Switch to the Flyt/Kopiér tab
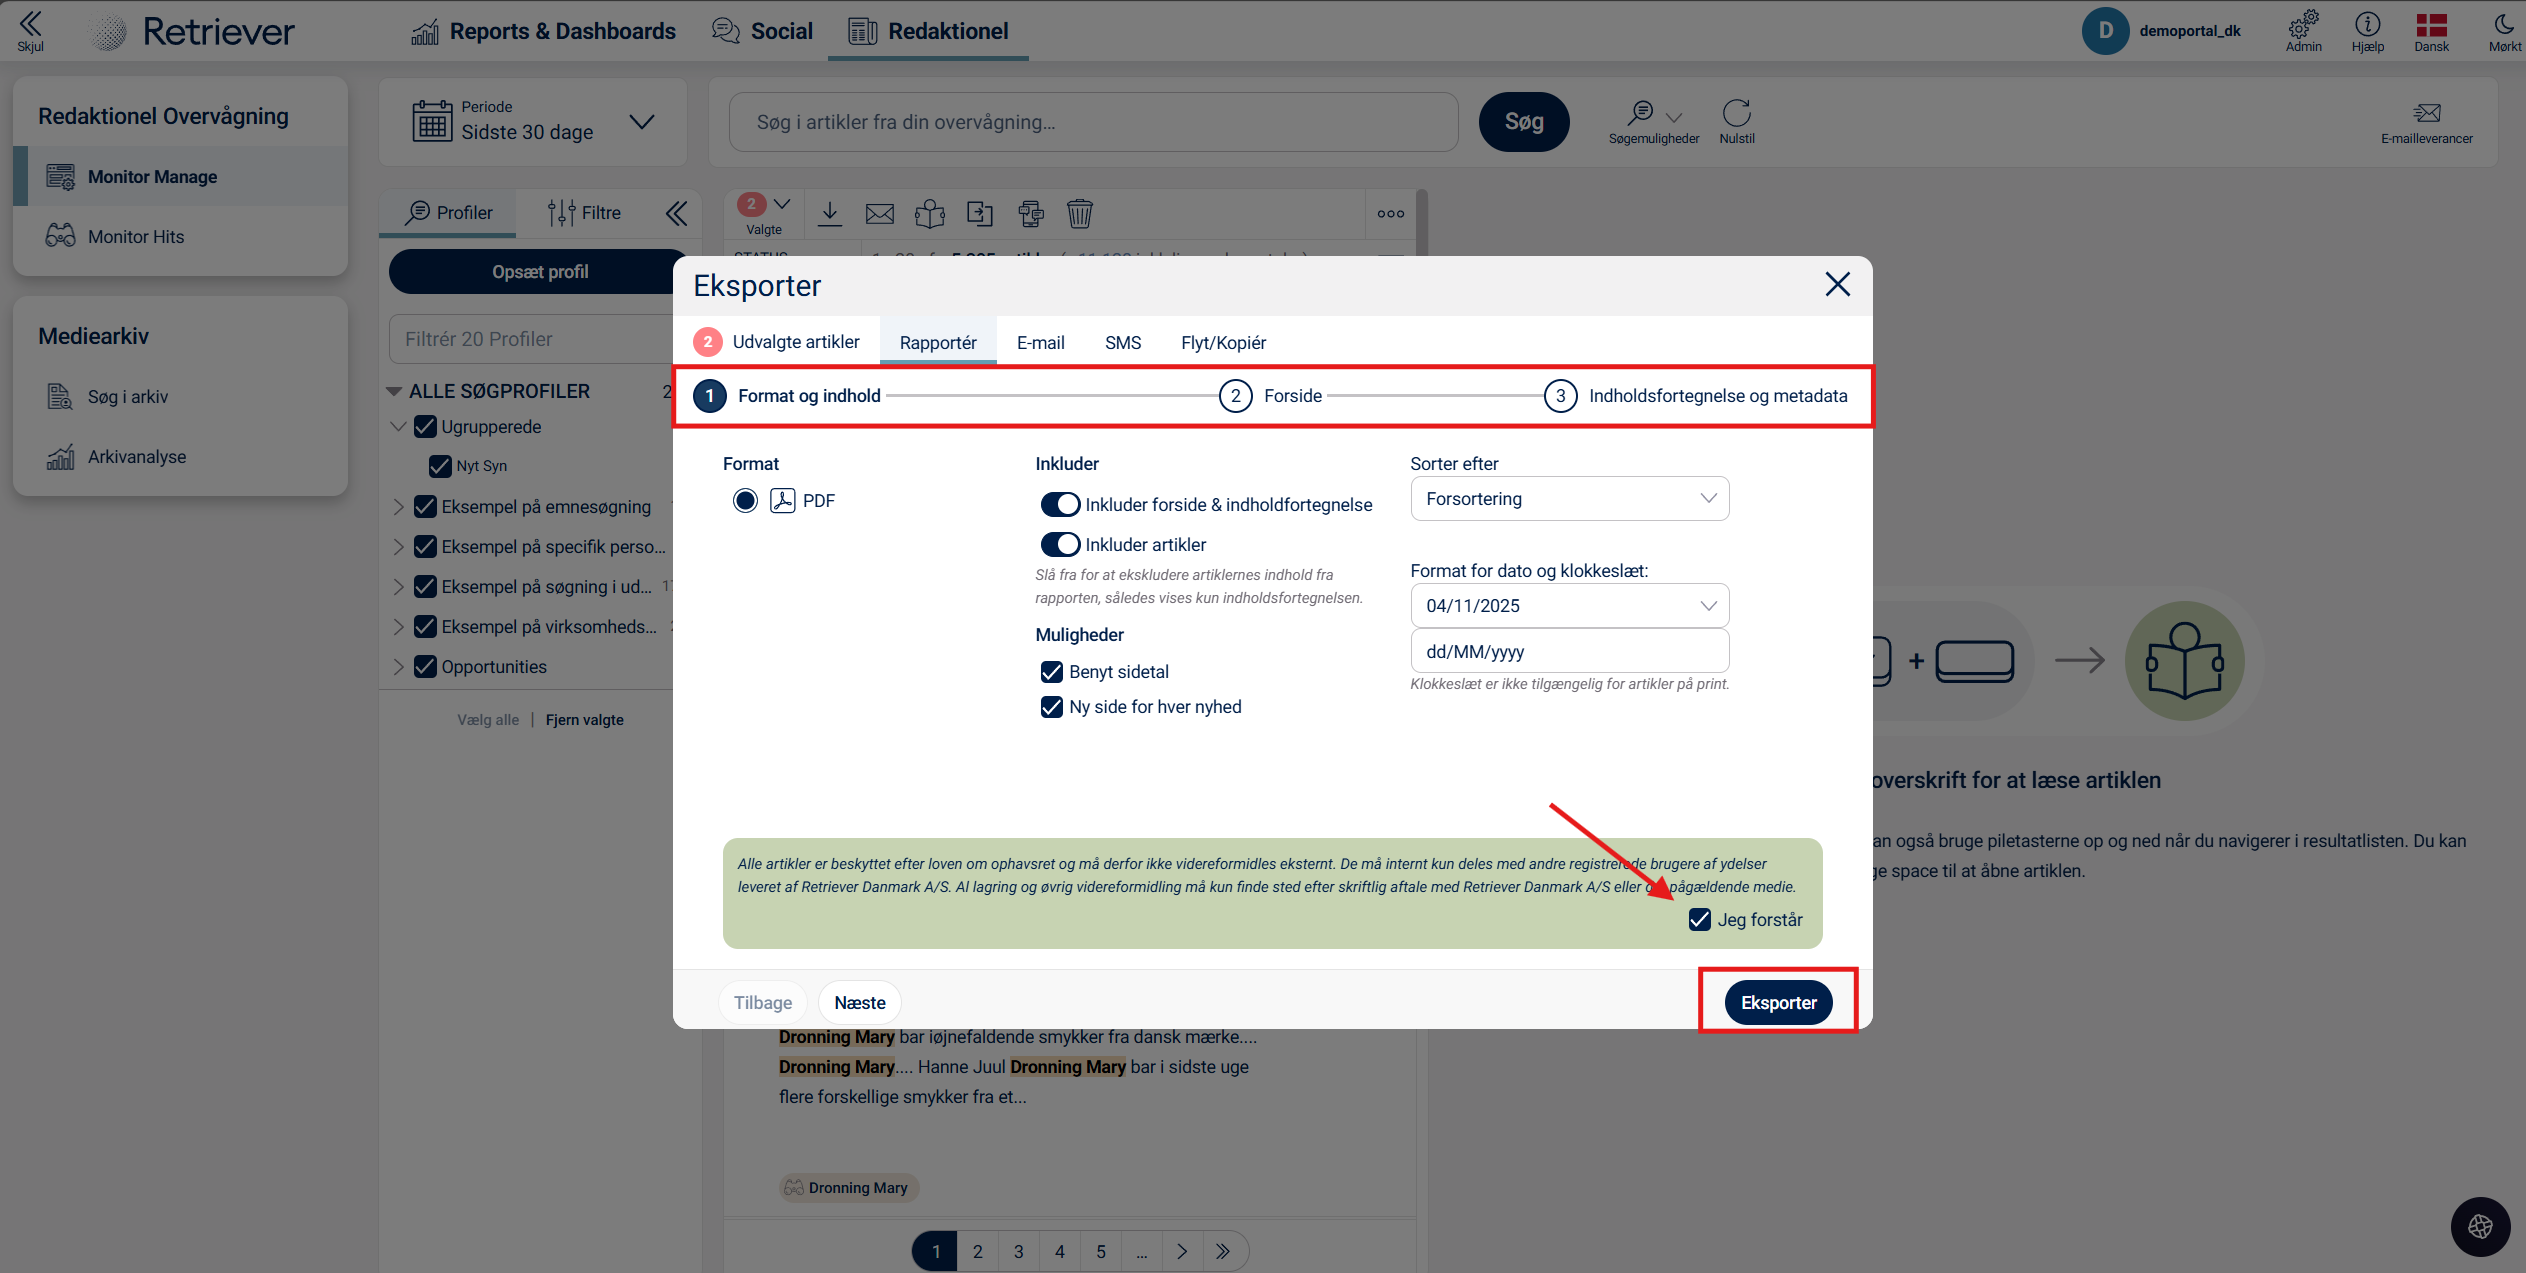This screenshot has width=2526, height=1273. (x=1223, y=343)
